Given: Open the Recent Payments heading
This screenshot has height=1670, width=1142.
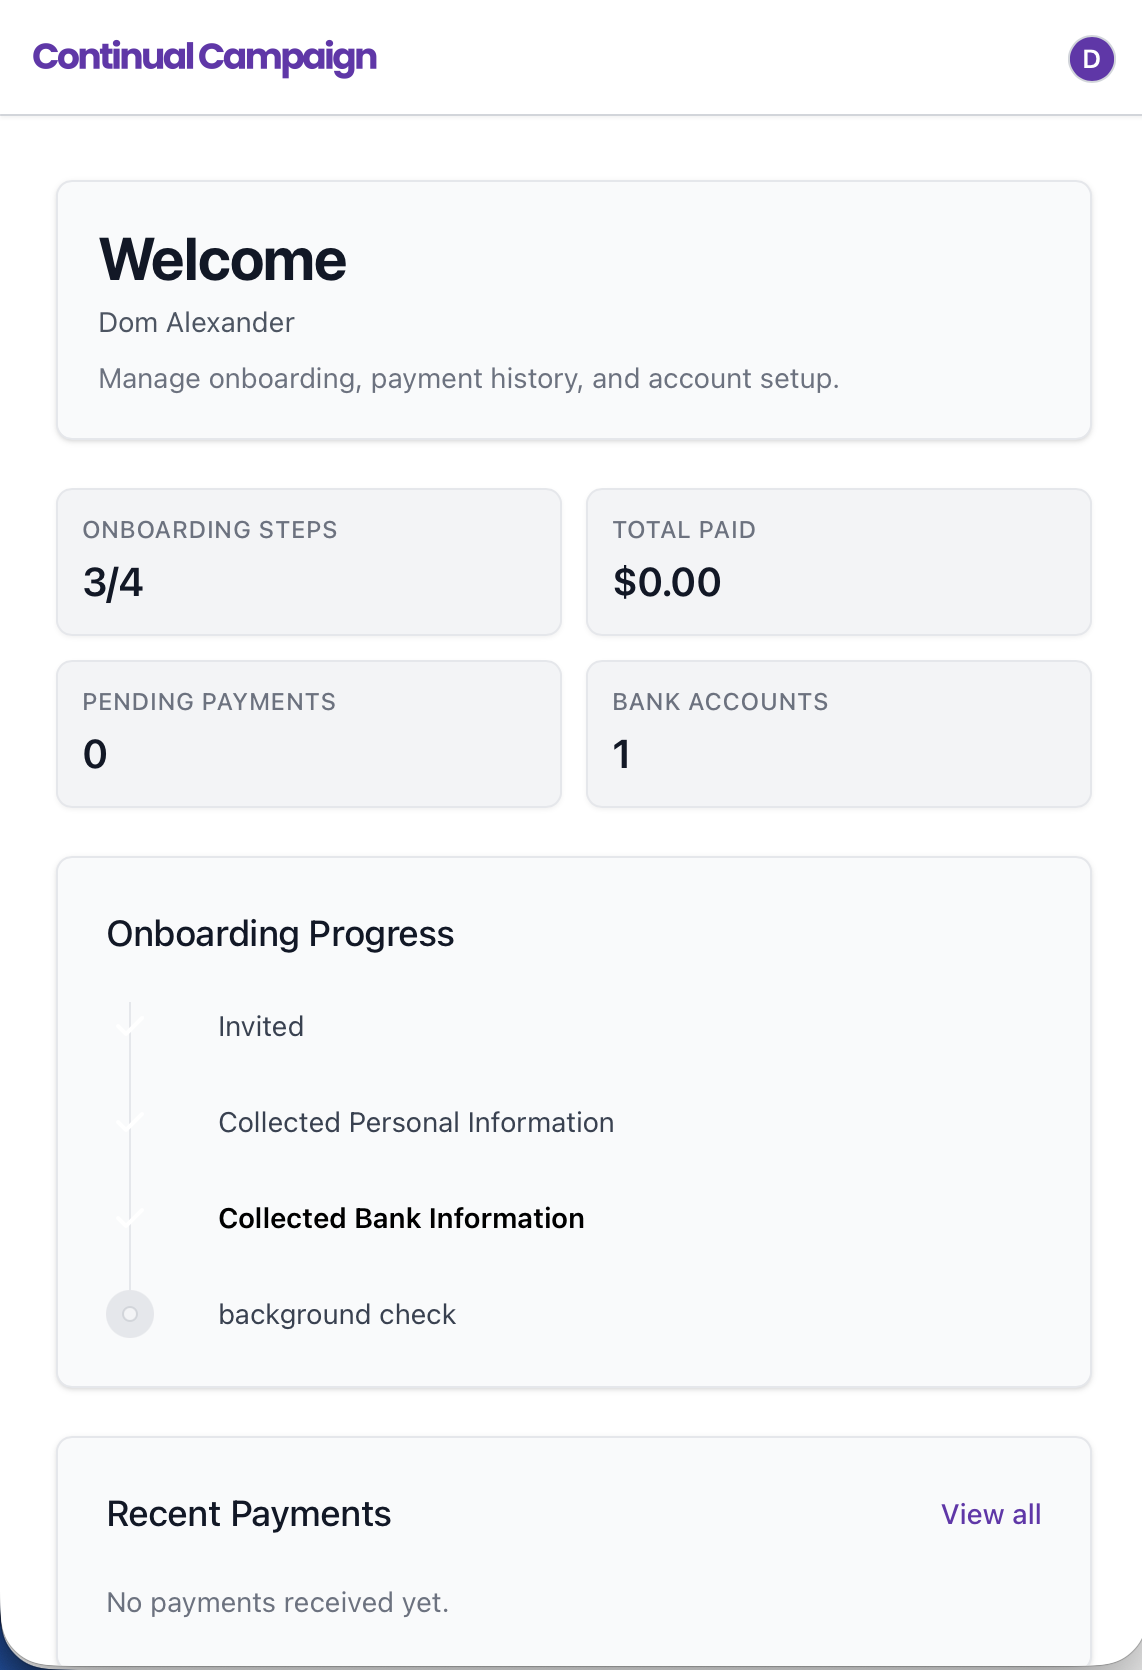Looking at the screenshot, I should pyautogui.click(x=248, y=1514).
